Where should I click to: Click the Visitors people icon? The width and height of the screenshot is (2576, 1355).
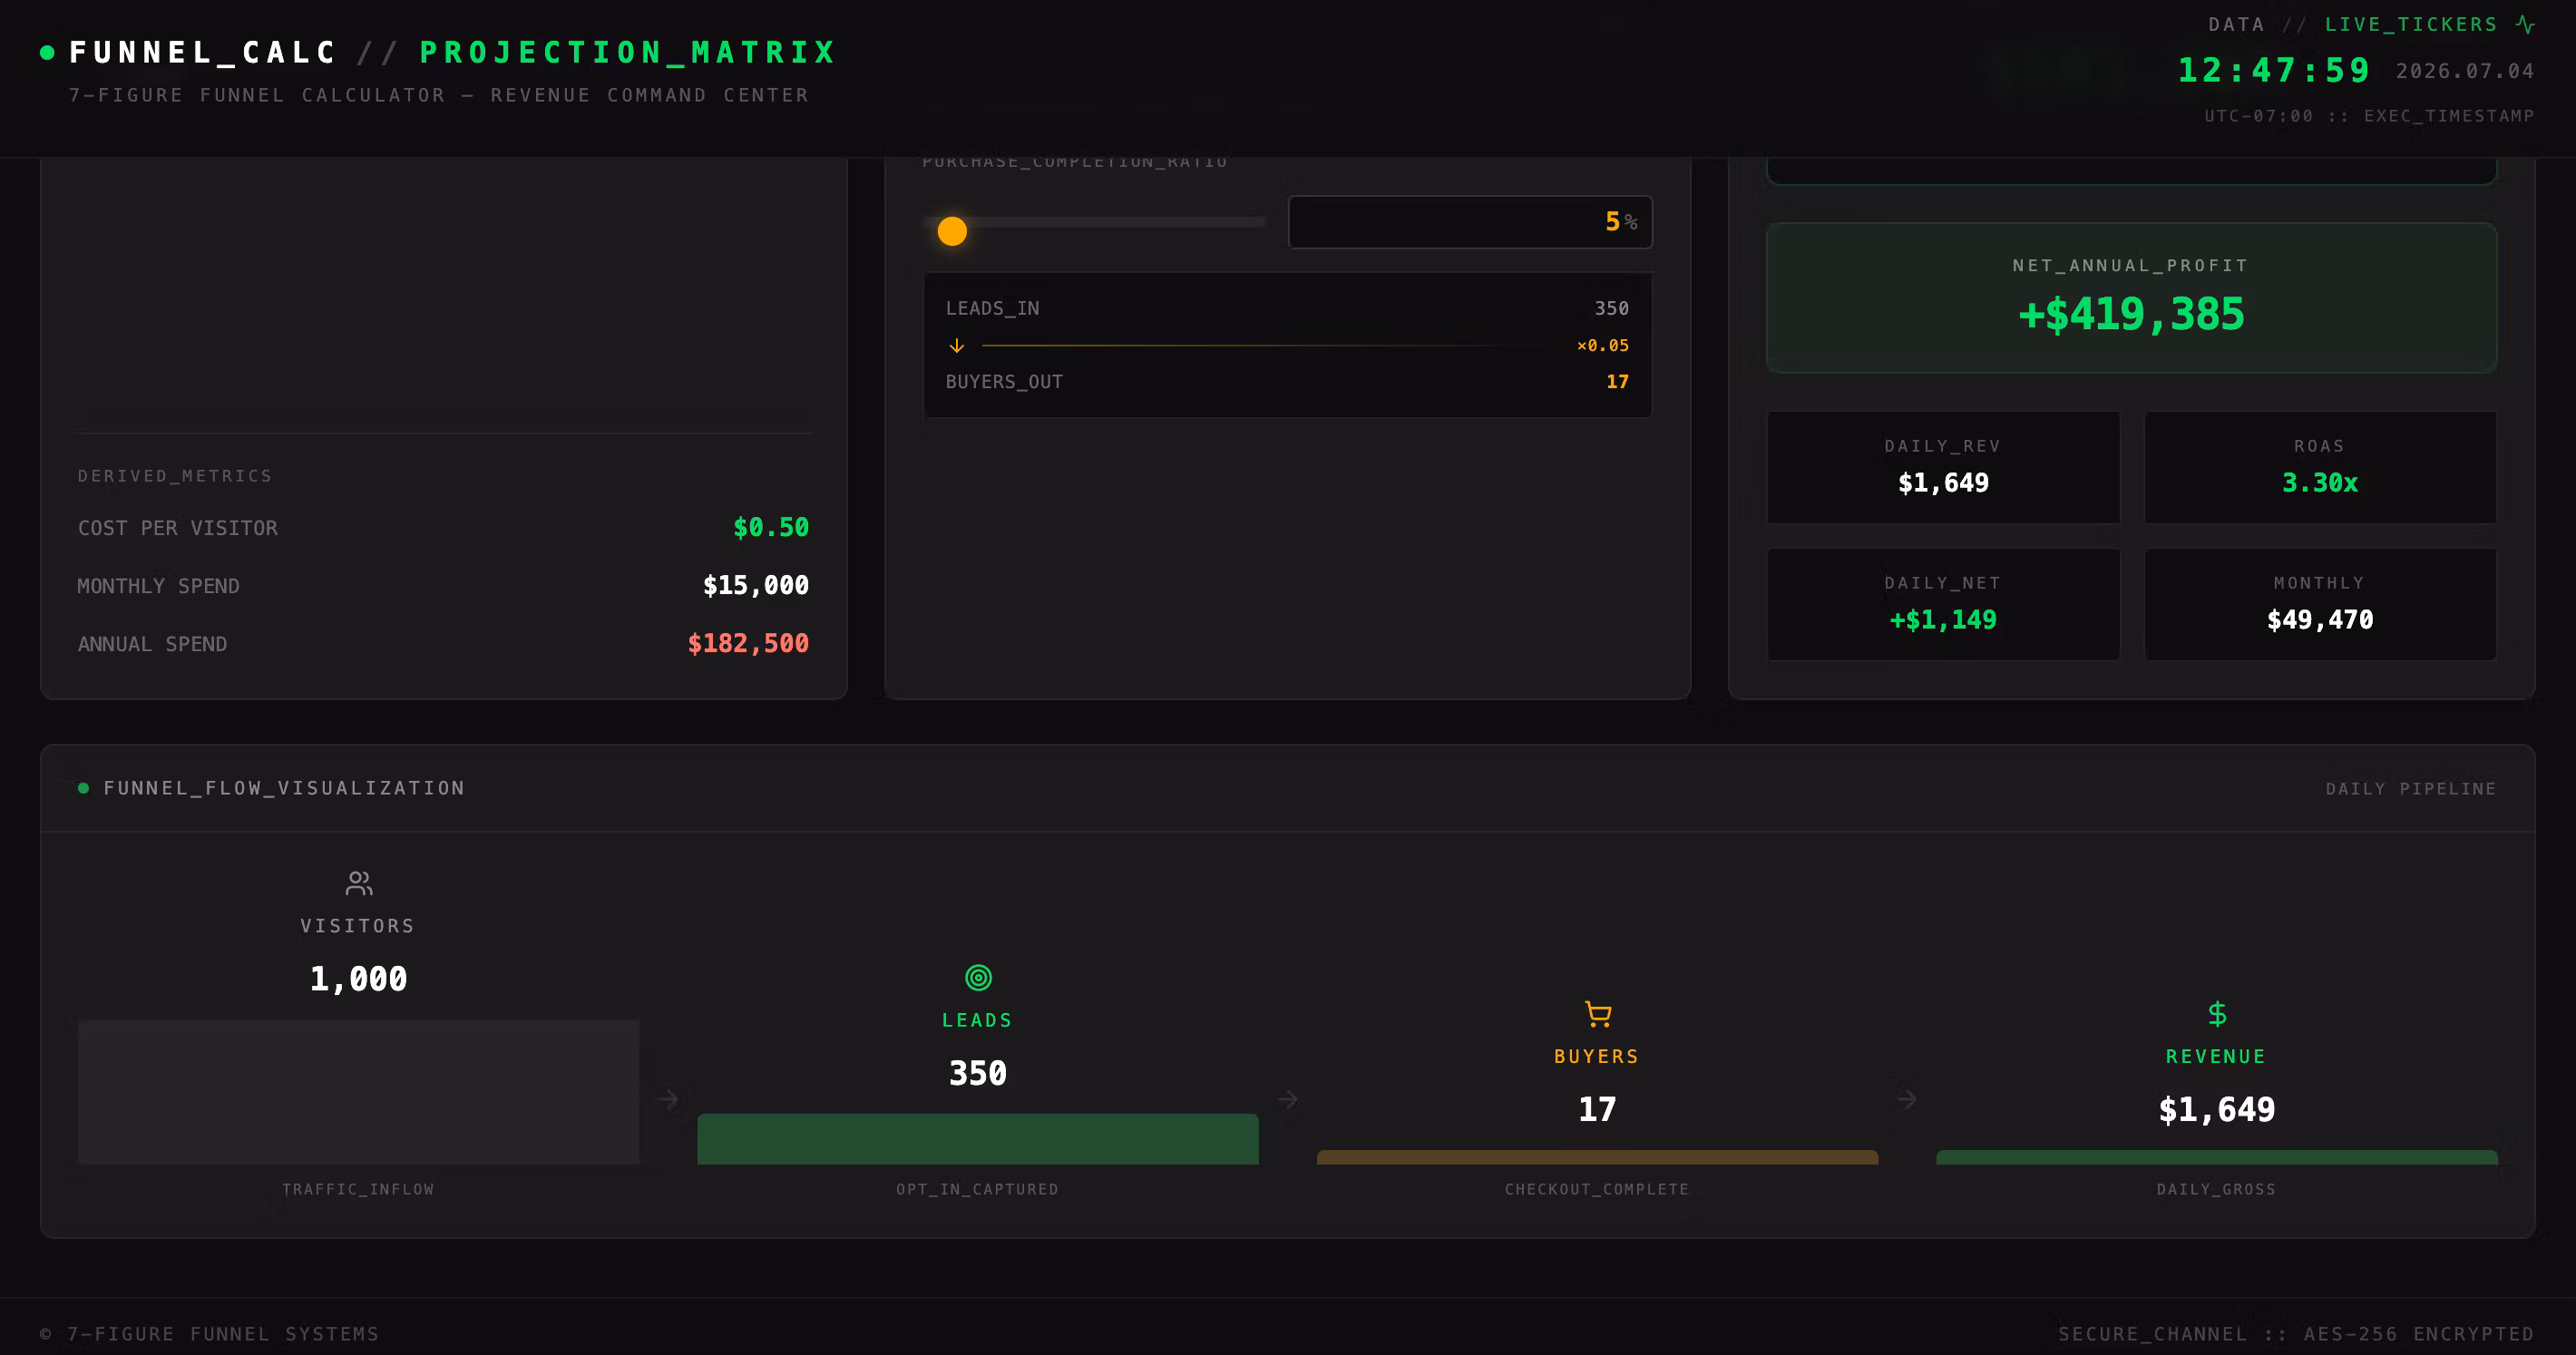click(358, 883)
